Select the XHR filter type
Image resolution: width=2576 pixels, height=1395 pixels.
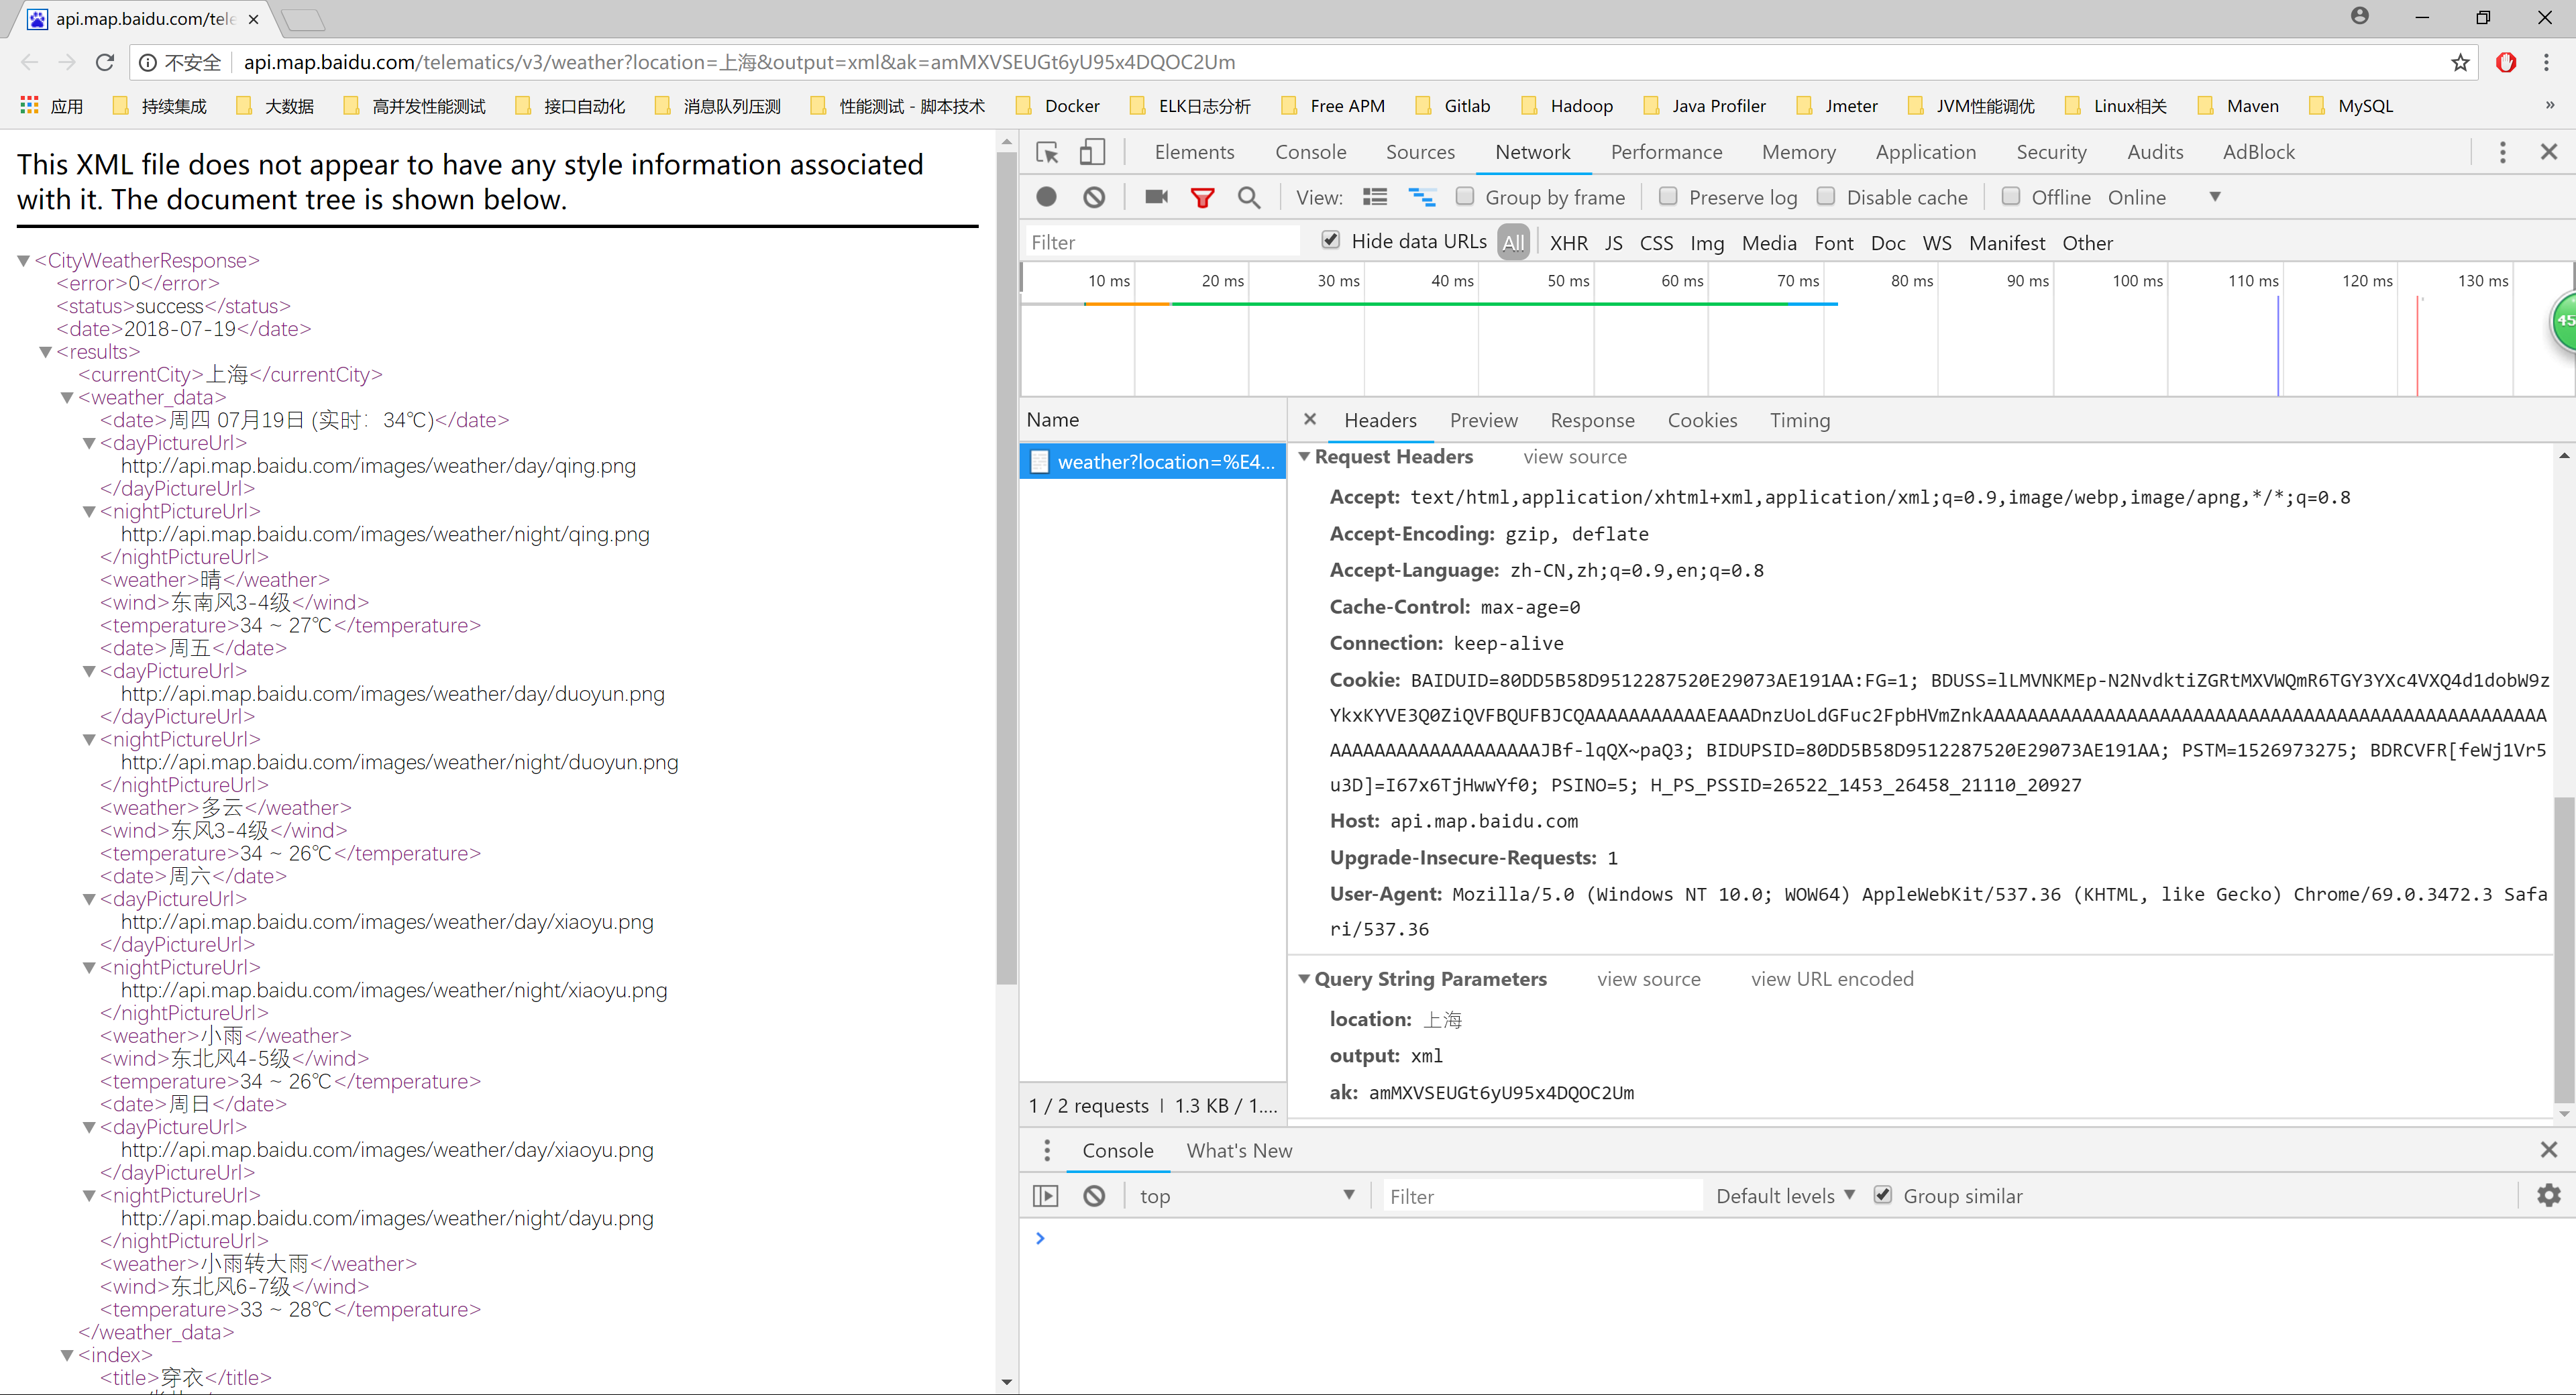1568,243
